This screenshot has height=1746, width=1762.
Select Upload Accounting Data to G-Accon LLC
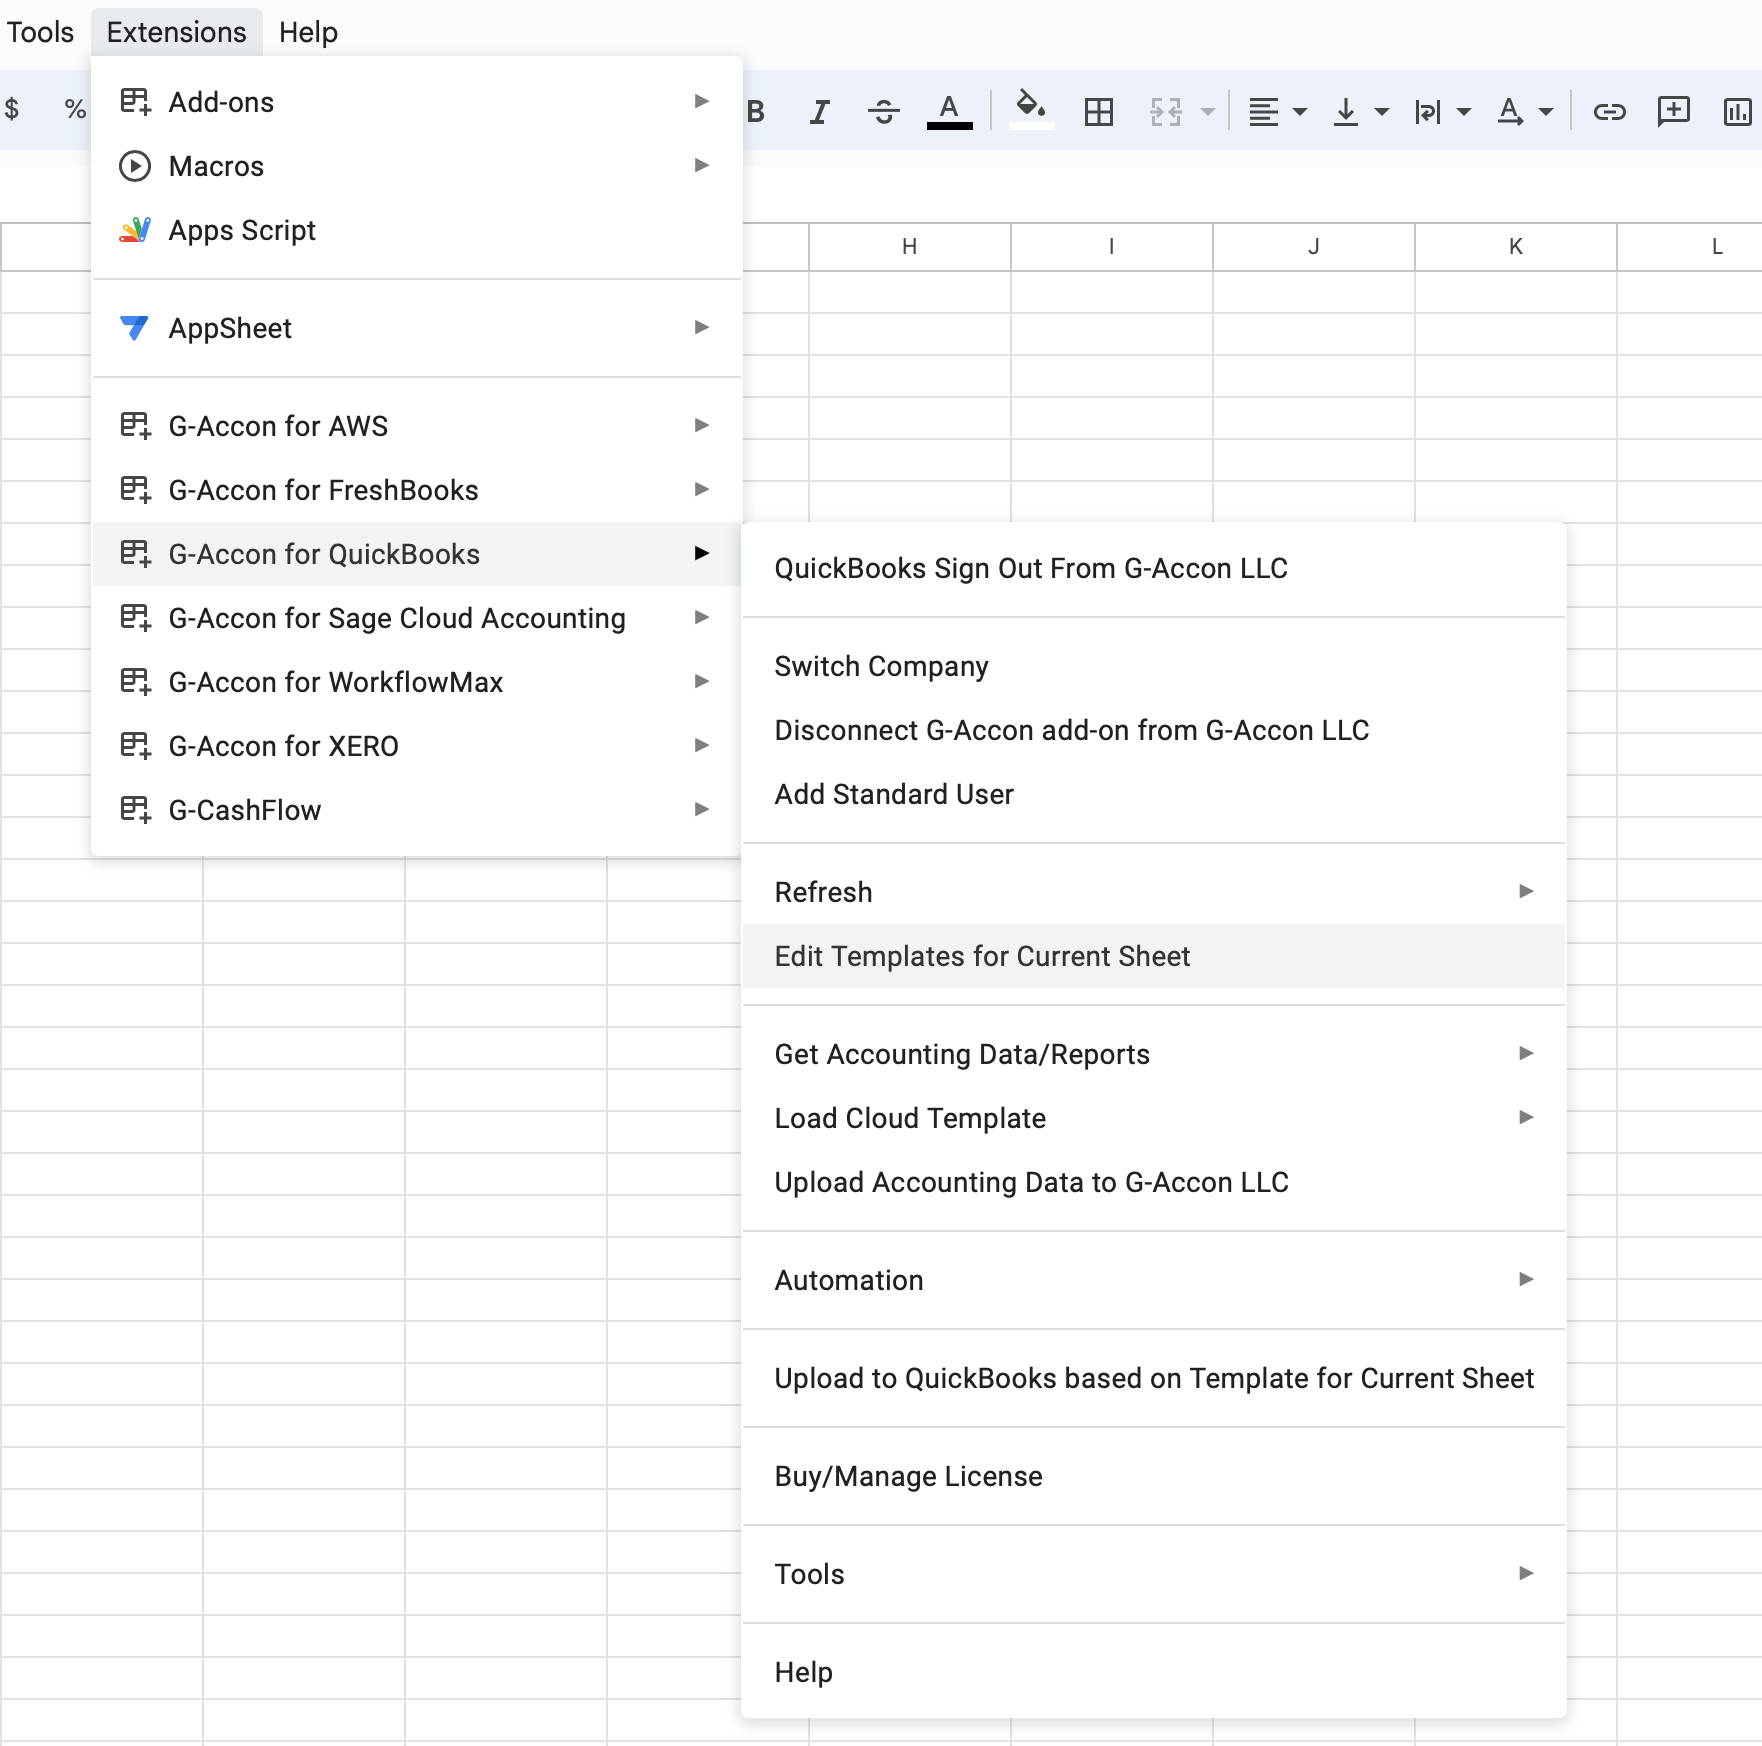1154,1182
